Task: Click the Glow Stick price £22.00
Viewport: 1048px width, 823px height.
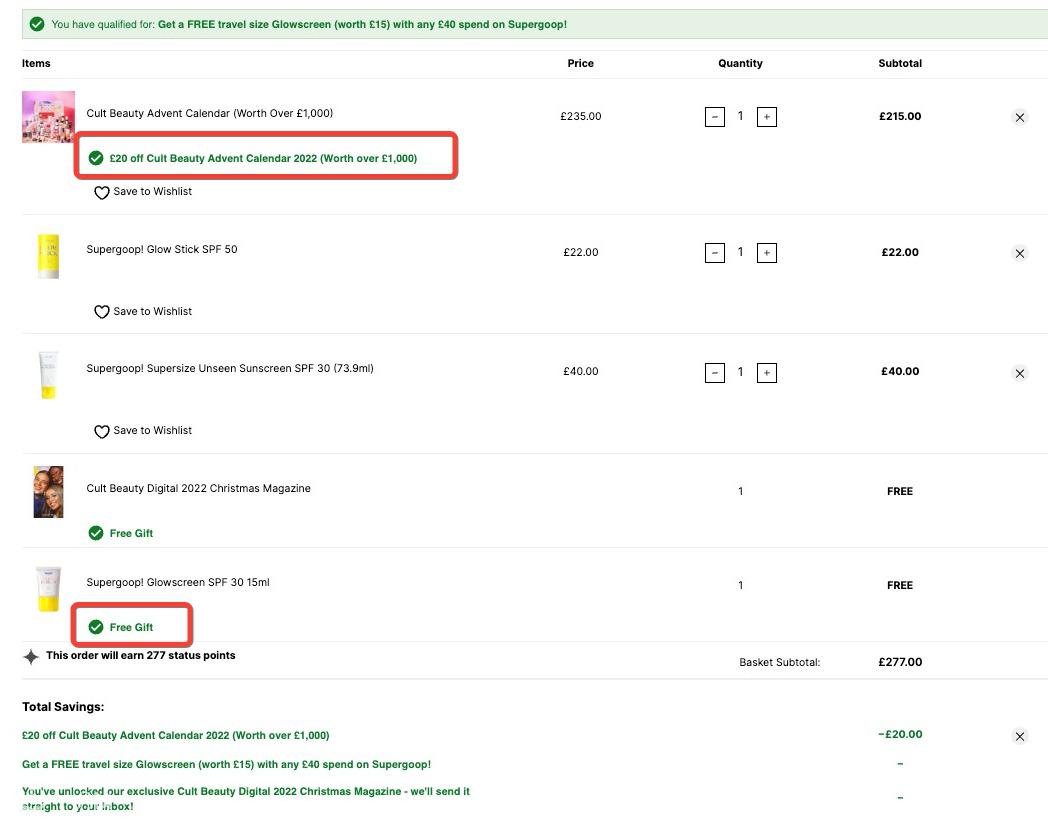Action: coord(581,252)
